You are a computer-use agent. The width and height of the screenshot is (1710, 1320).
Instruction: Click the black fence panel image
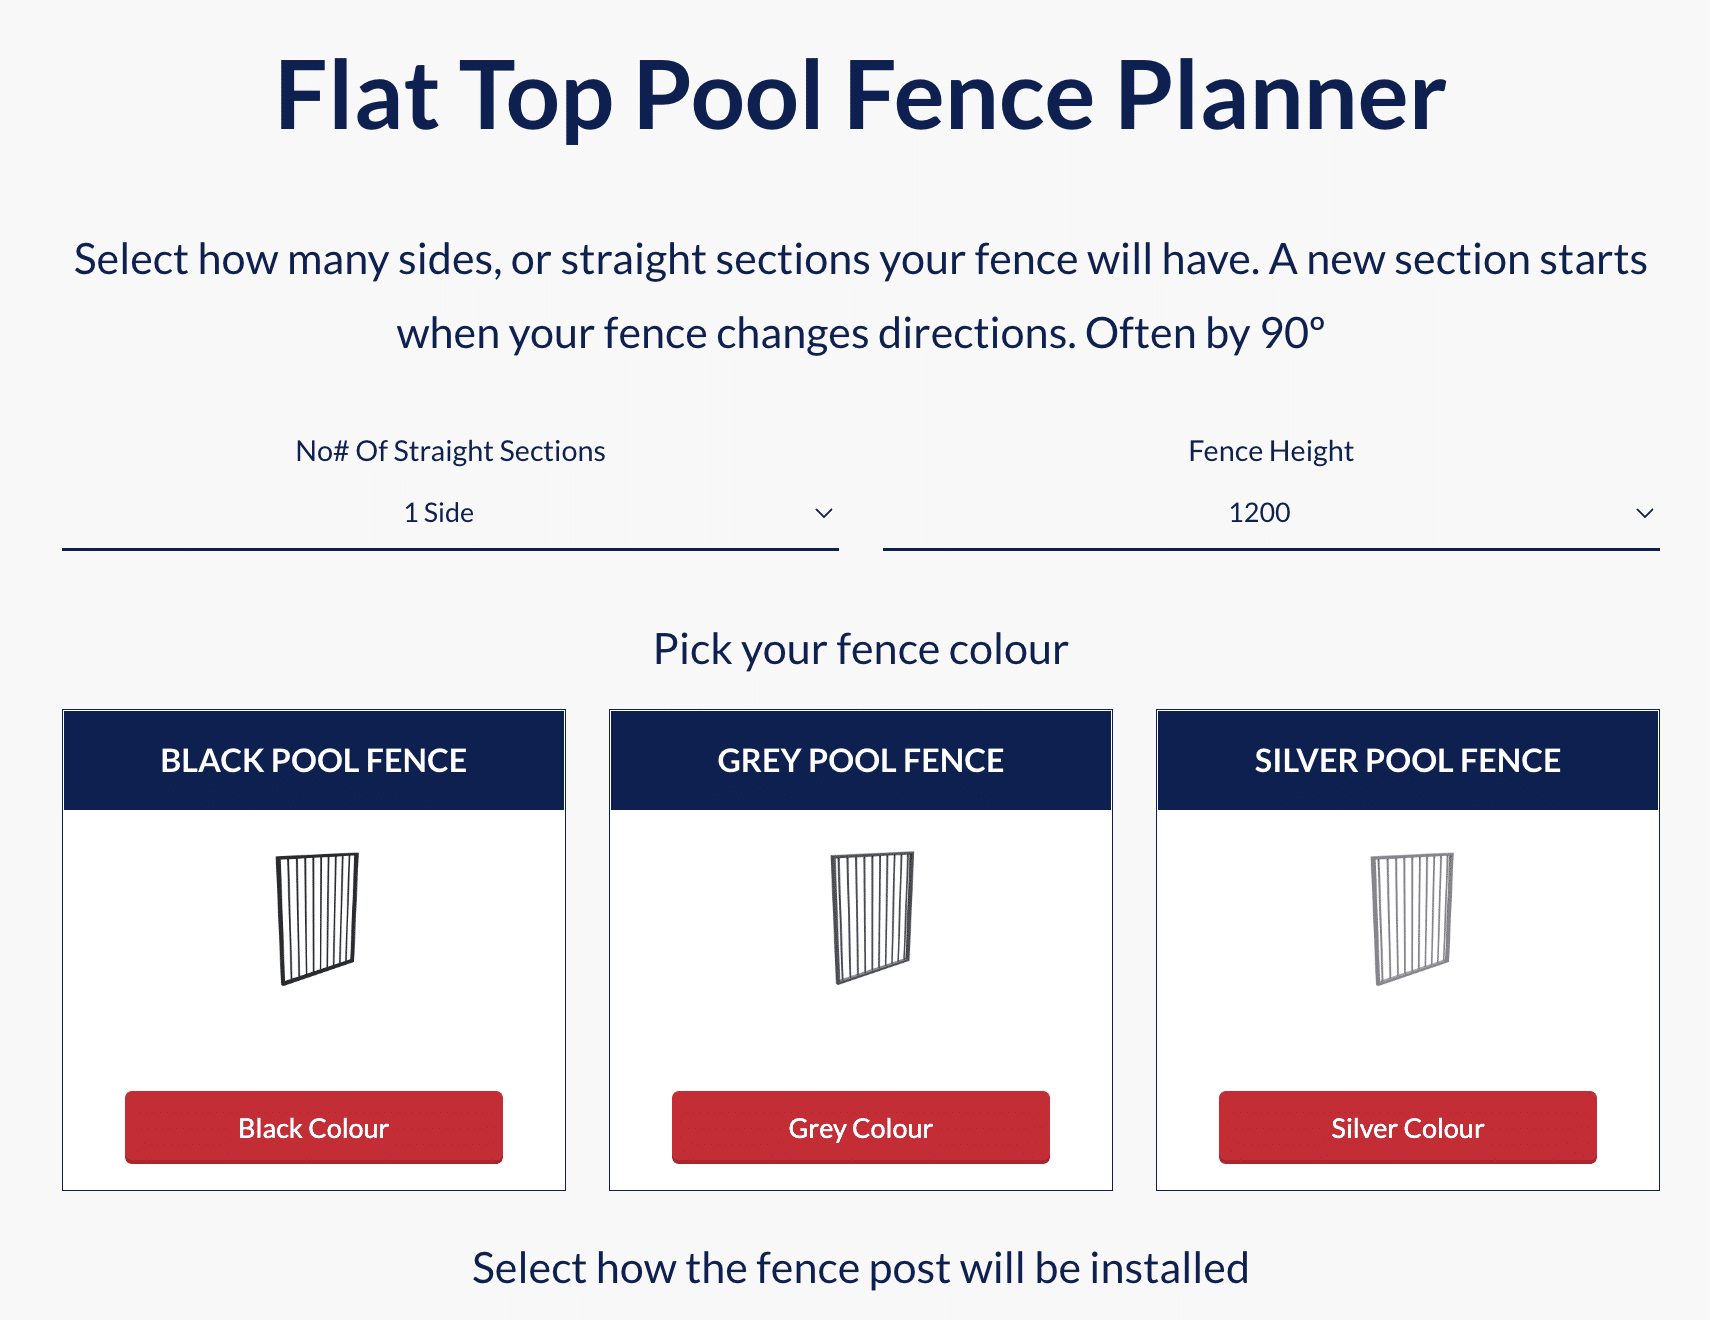point(316,918)
